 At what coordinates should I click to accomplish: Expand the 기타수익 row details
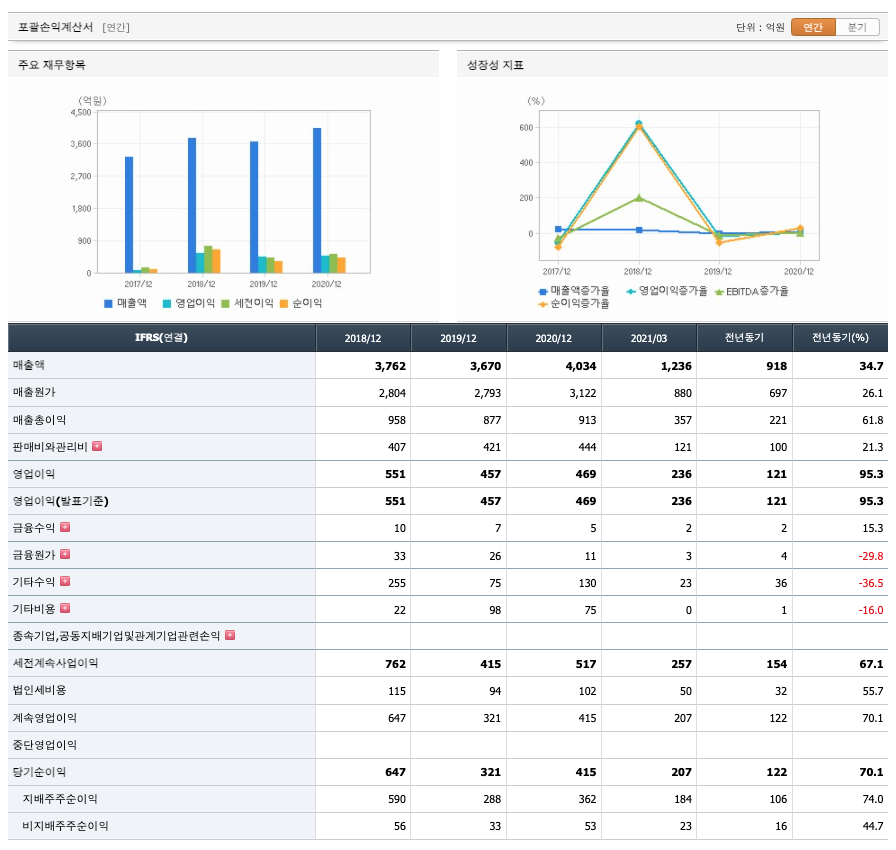(65, 581)
